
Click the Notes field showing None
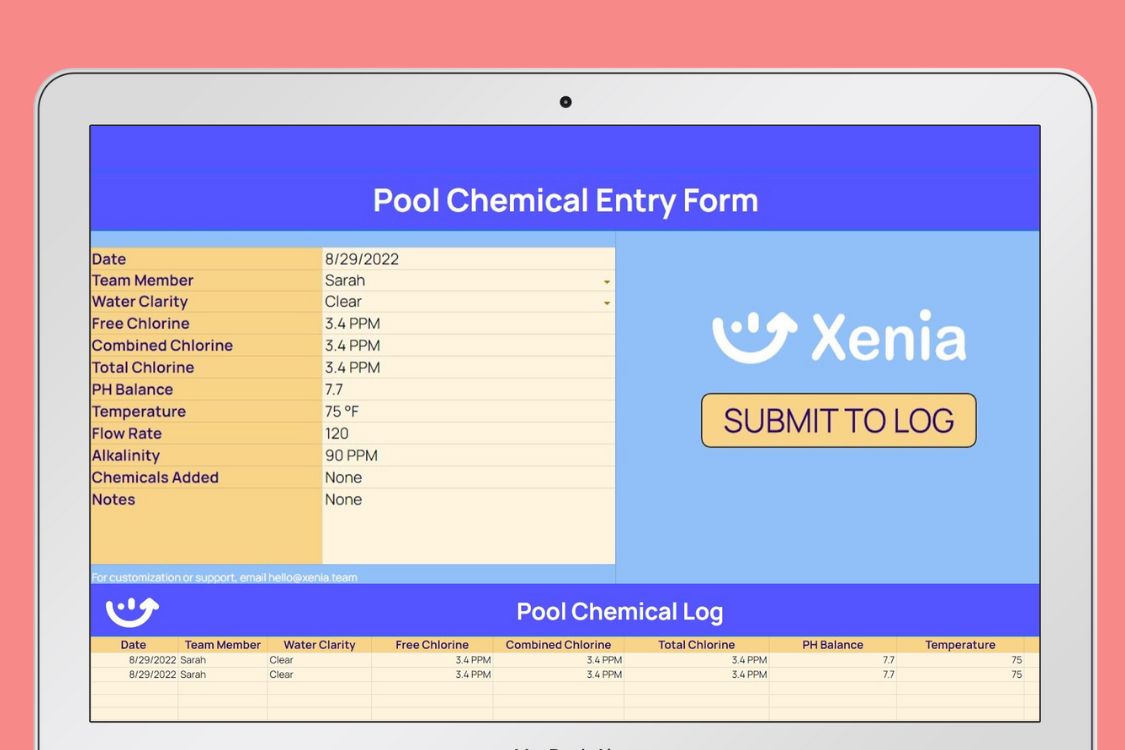tap(470, 499)
